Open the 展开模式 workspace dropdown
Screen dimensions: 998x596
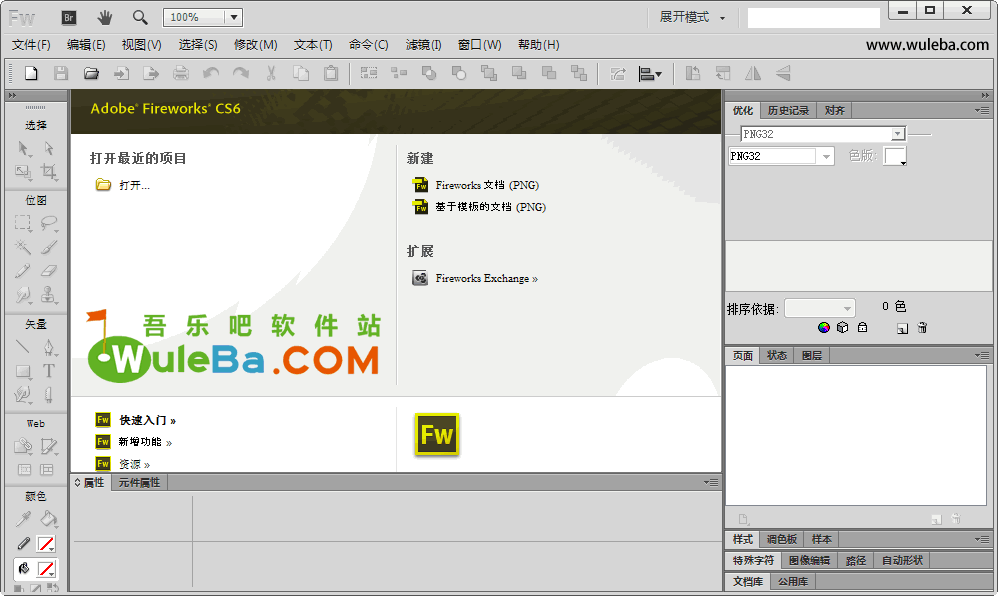692,17
